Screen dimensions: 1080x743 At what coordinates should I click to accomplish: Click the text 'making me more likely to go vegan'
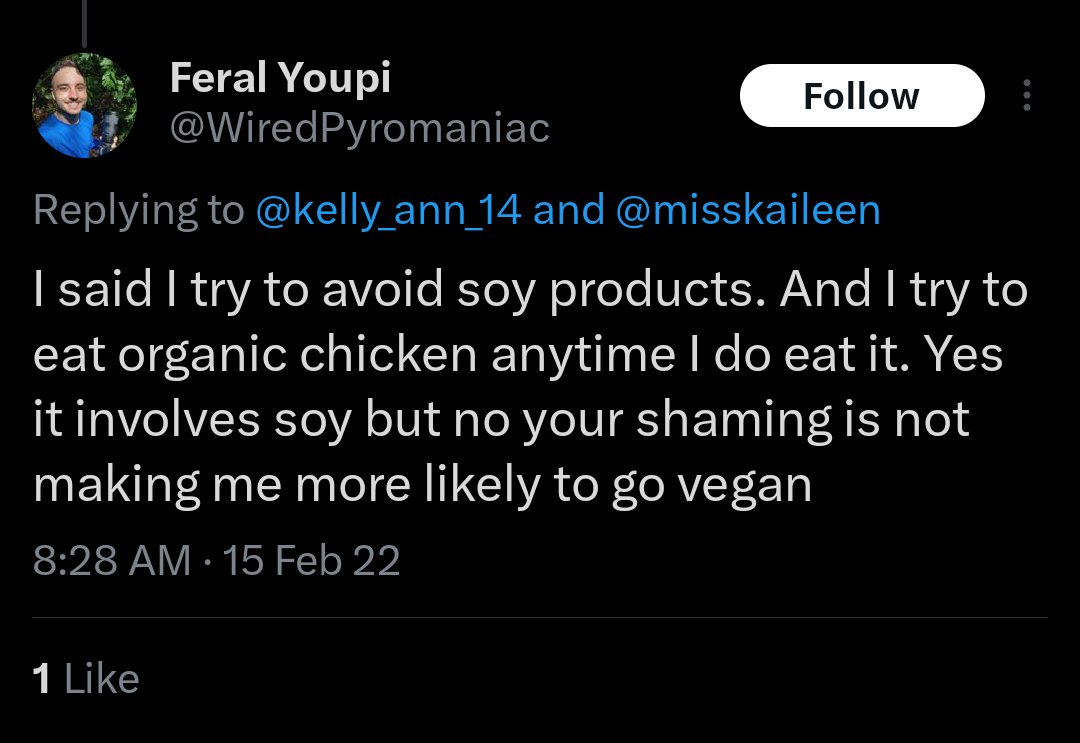[421, 485]
